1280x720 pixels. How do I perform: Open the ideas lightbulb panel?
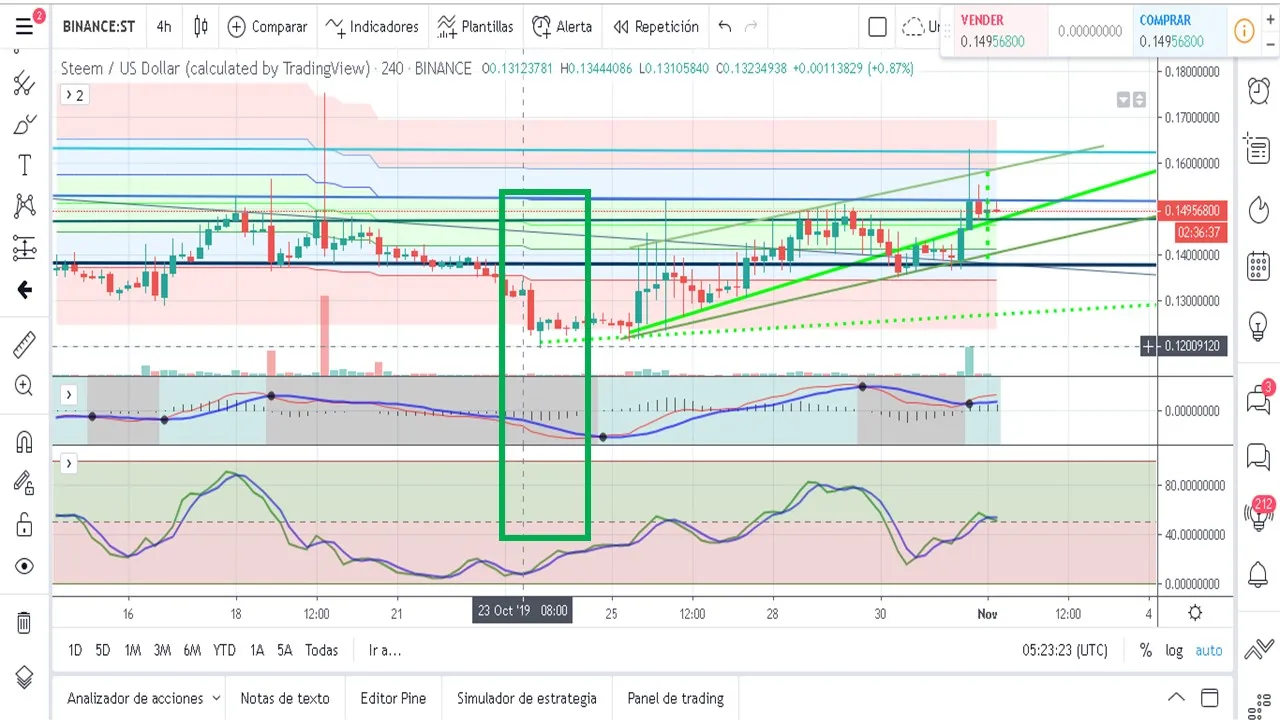pos(1259,326)
